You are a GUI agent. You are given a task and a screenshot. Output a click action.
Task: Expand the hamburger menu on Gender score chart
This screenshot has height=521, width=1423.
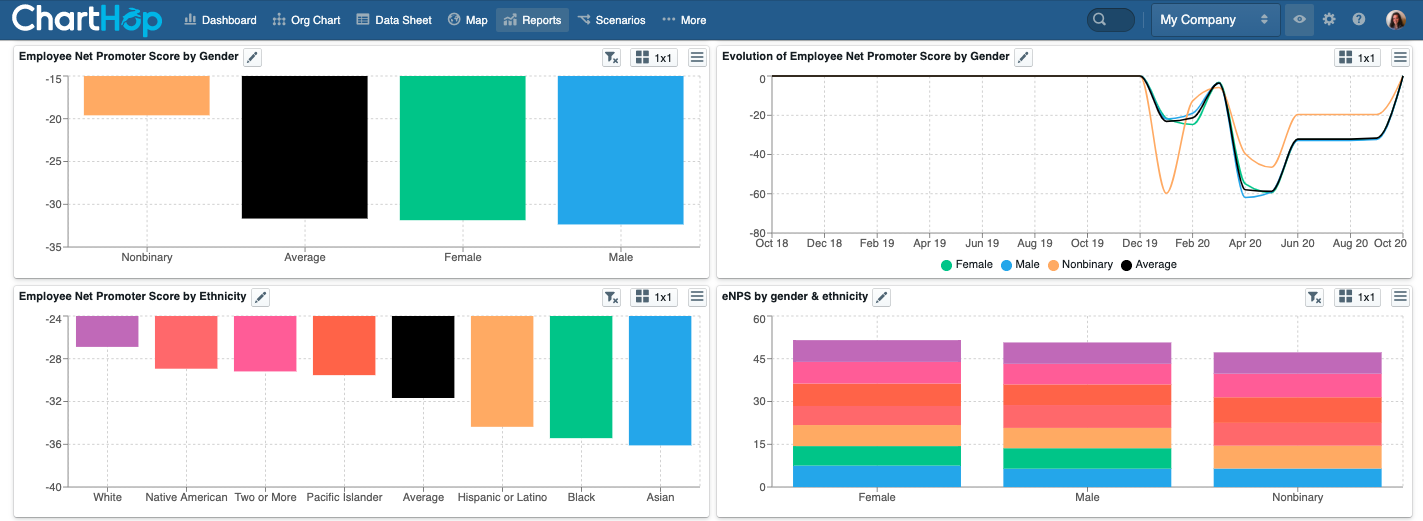698,58
